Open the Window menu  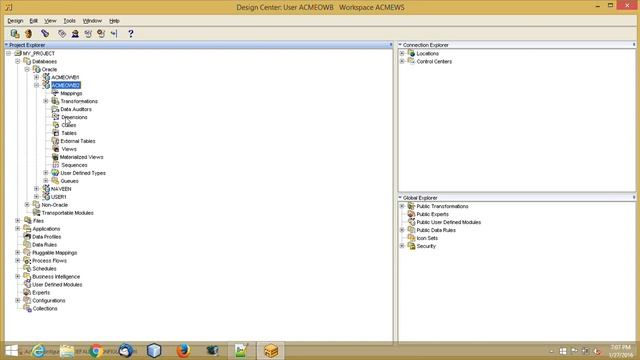pyautogui.click(x=92, y=21)
